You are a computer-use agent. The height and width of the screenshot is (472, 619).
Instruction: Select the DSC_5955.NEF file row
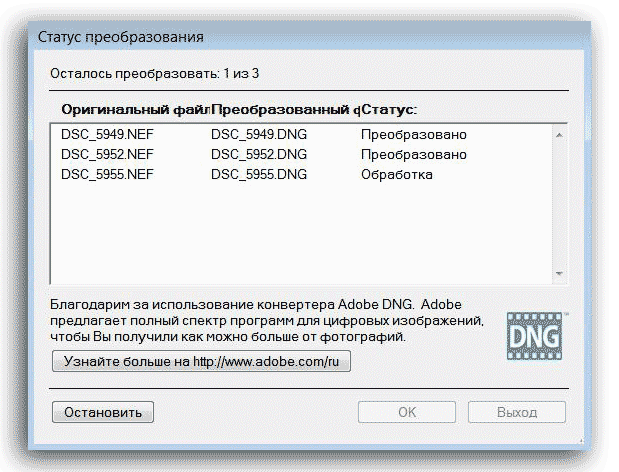(301, 174)
